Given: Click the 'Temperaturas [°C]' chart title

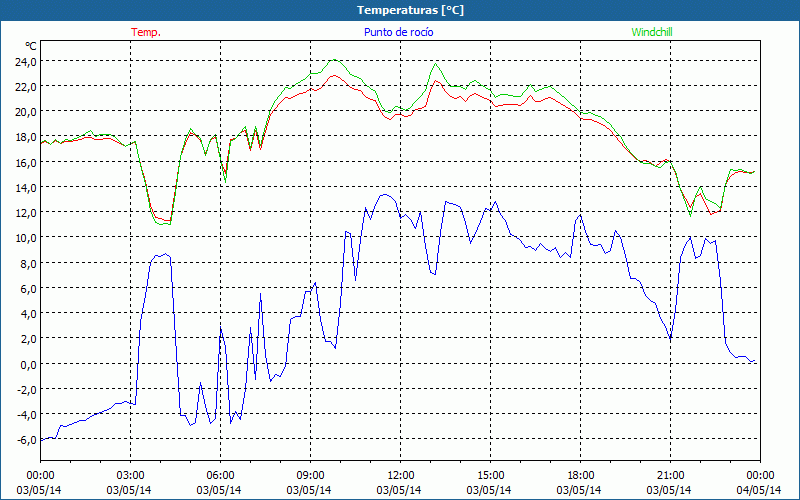Looking at the screenshot, I should (410, 10).
